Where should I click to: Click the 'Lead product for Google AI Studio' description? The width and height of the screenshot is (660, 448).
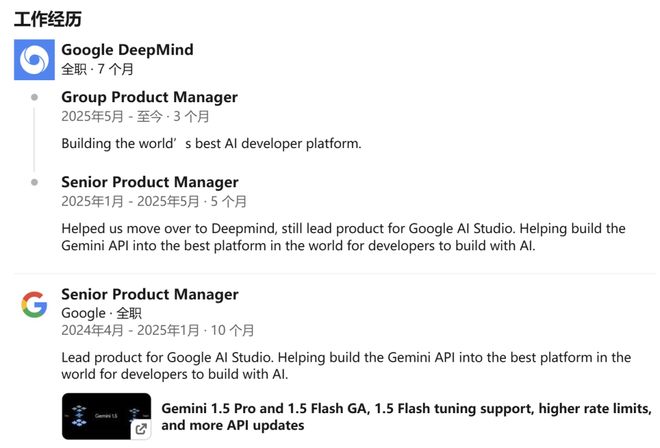click(346, 366)
